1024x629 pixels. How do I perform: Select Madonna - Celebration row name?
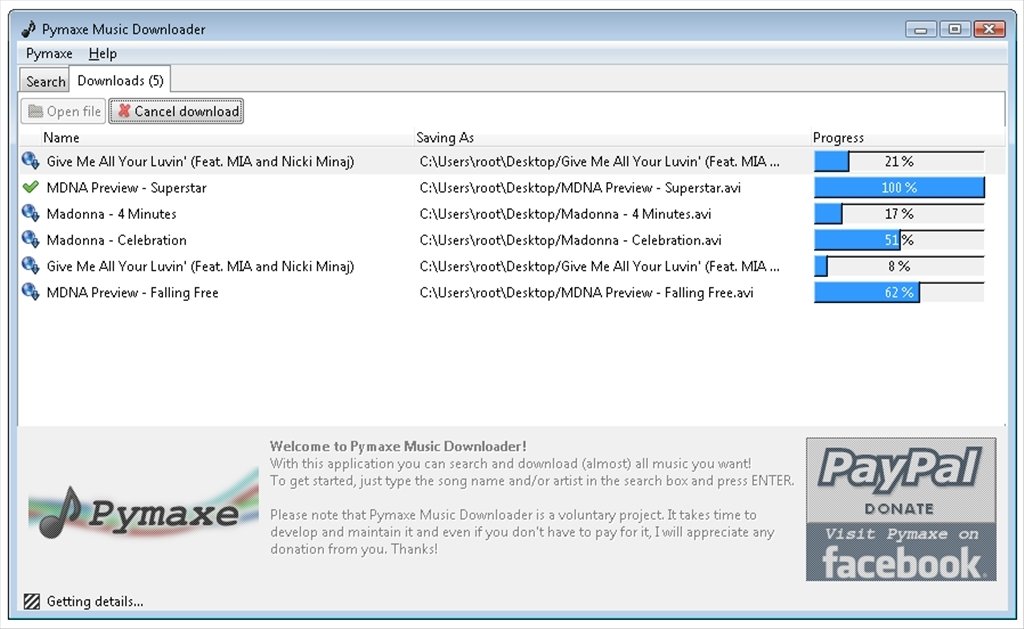[116, 240]
